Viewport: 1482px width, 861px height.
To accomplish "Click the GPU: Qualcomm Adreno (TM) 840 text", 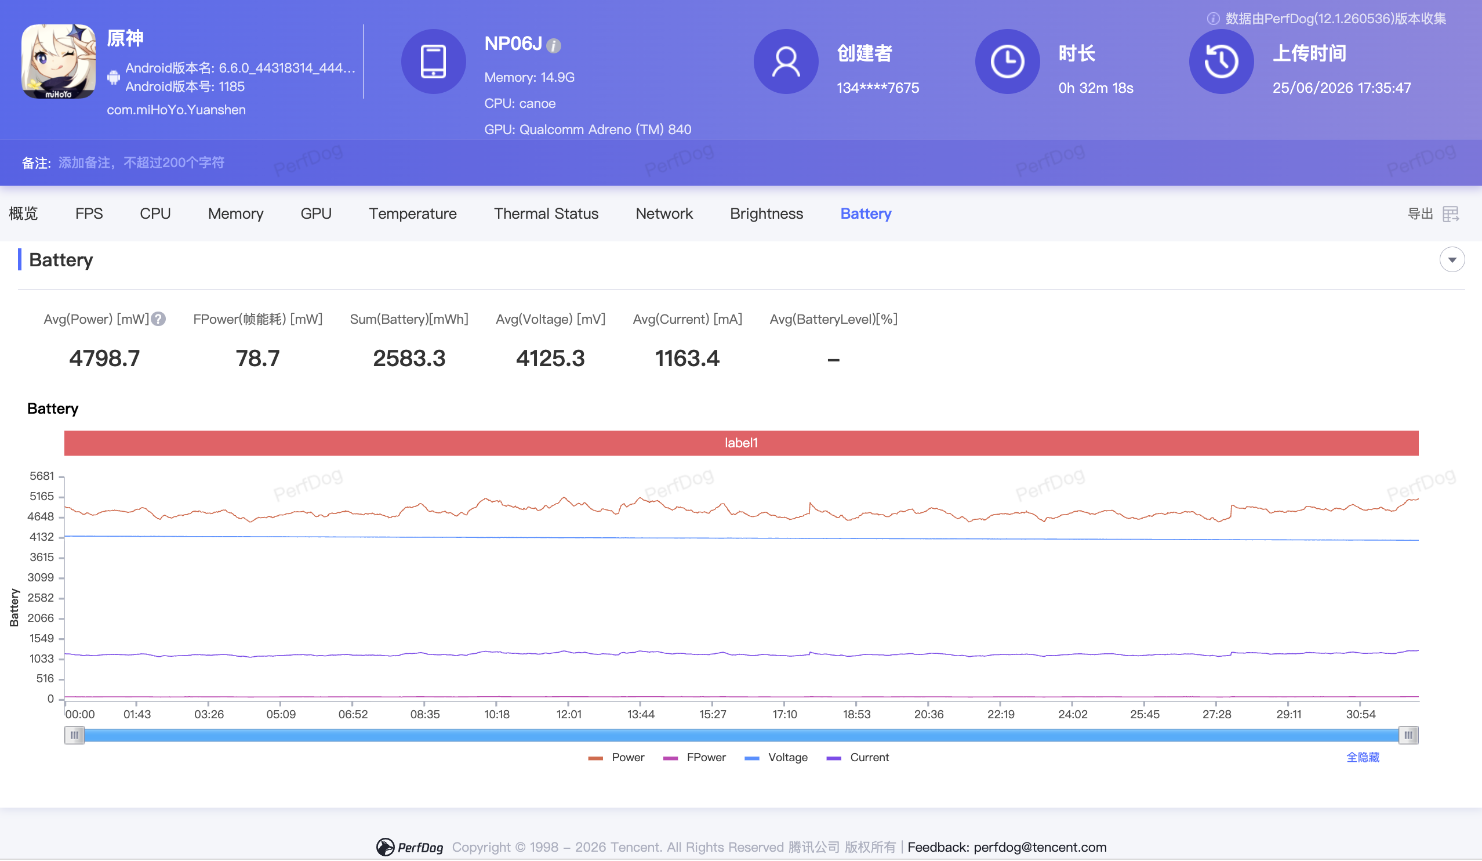I will 588,129.
